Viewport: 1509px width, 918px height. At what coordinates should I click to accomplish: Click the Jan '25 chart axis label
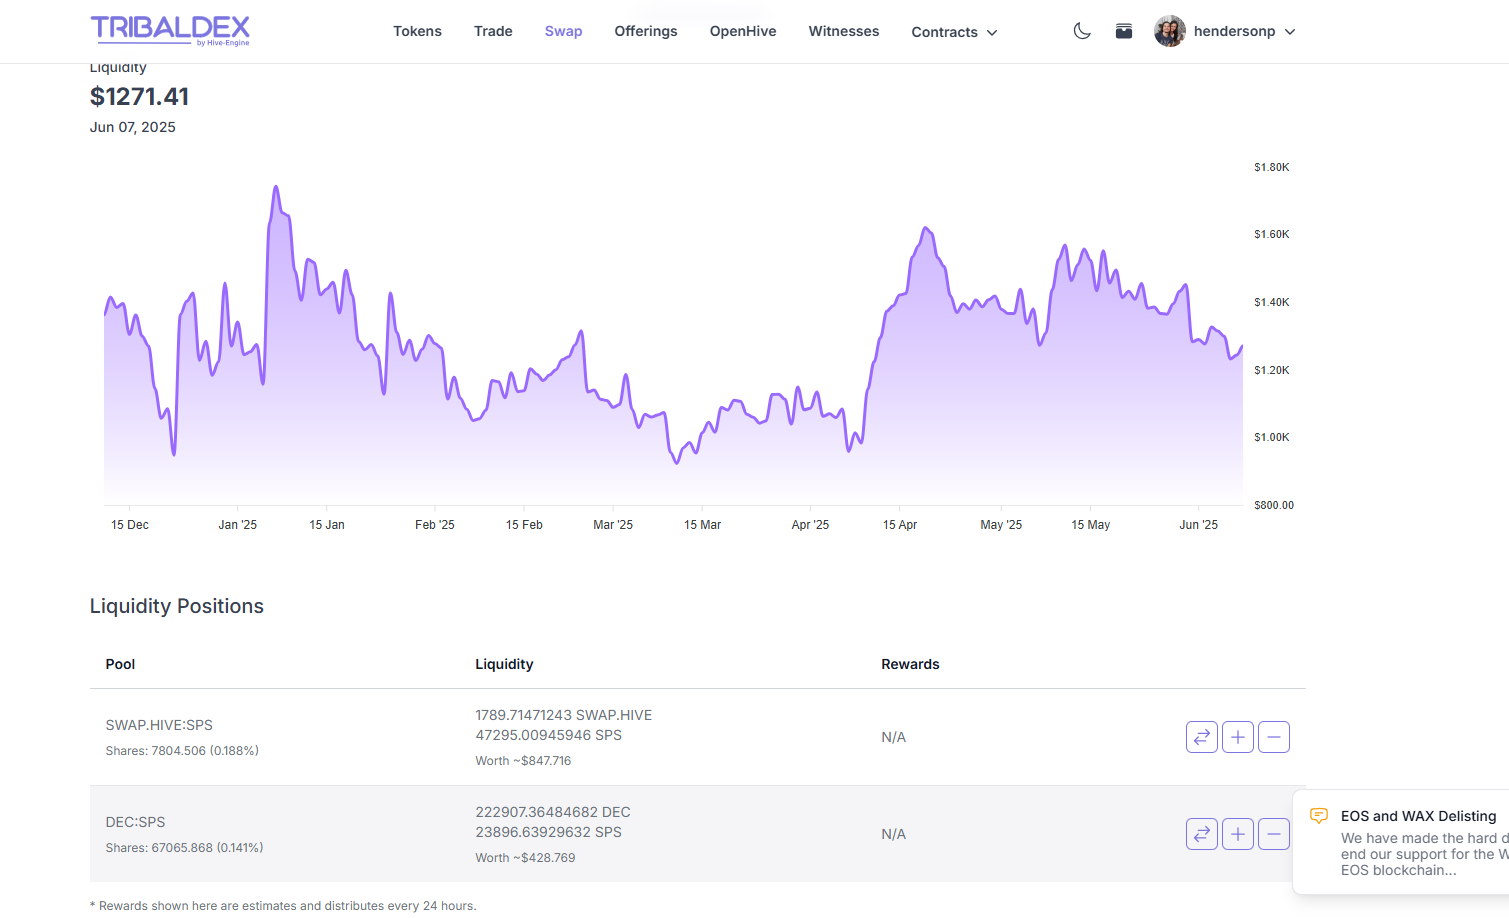point(238,525)
